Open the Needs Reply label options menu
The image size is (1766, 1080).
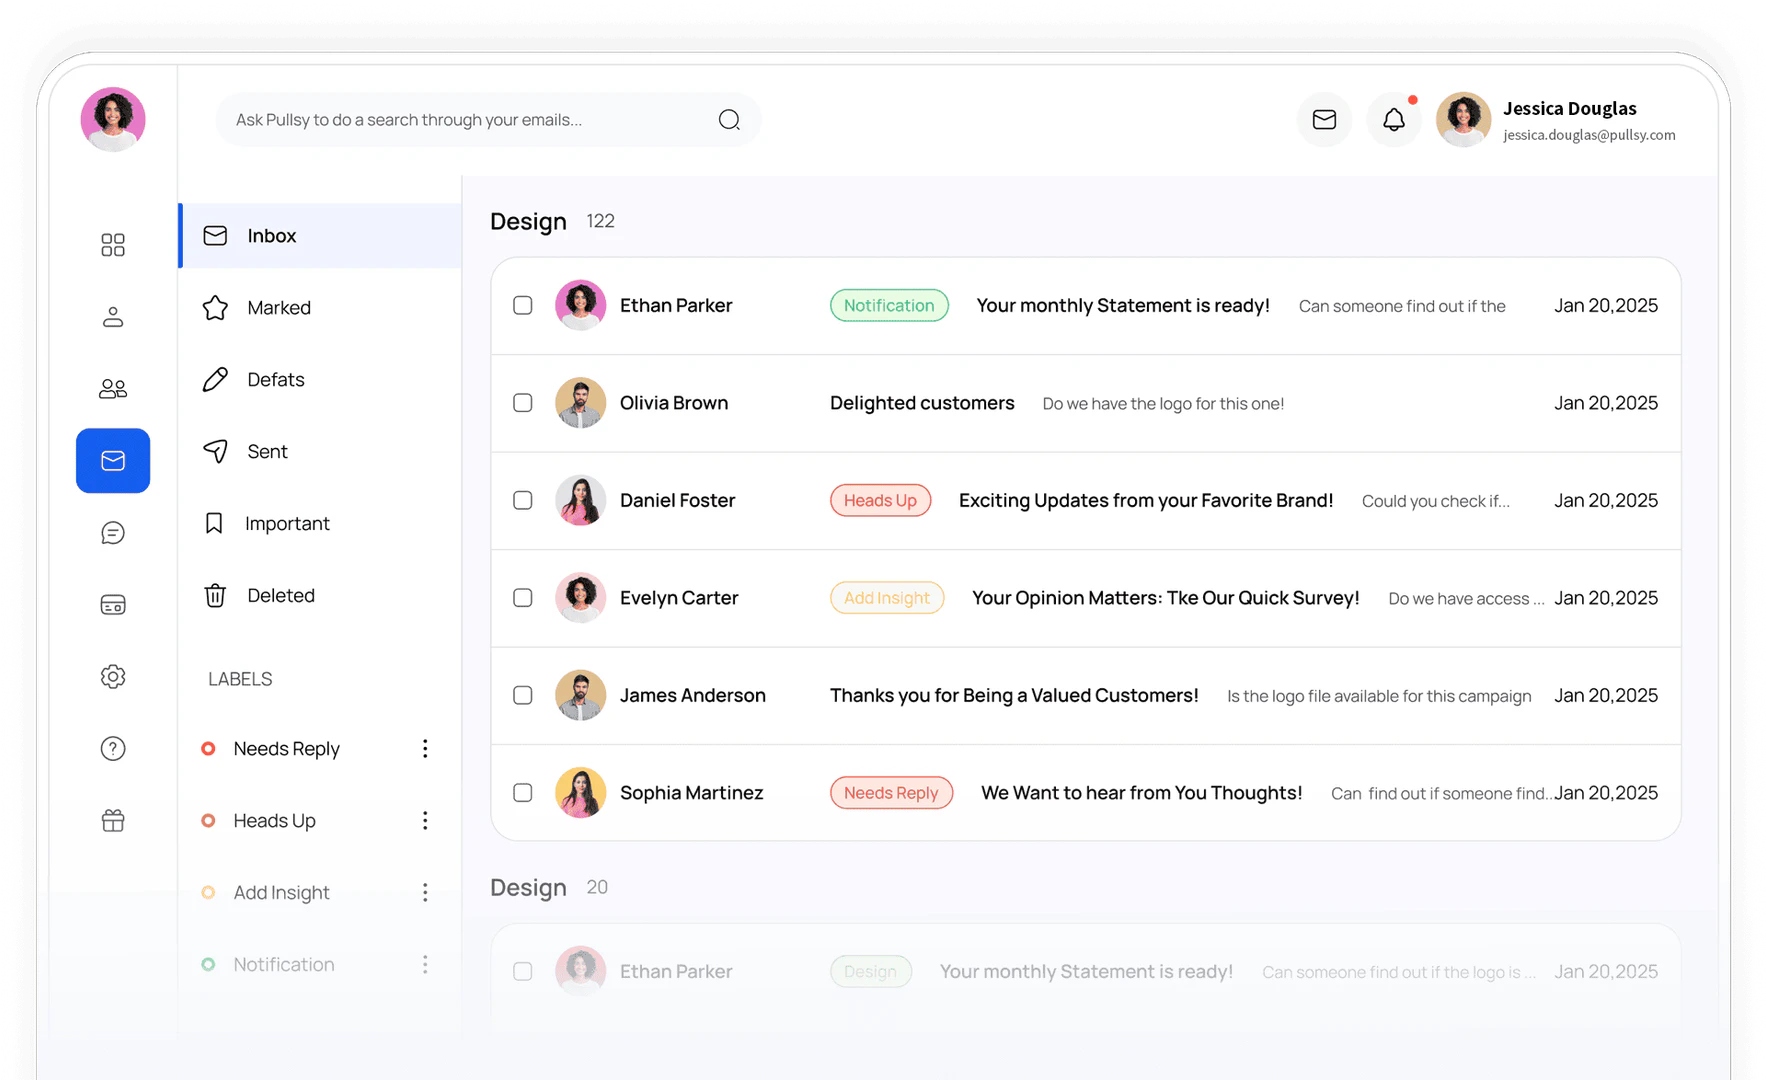pos(425,748)
